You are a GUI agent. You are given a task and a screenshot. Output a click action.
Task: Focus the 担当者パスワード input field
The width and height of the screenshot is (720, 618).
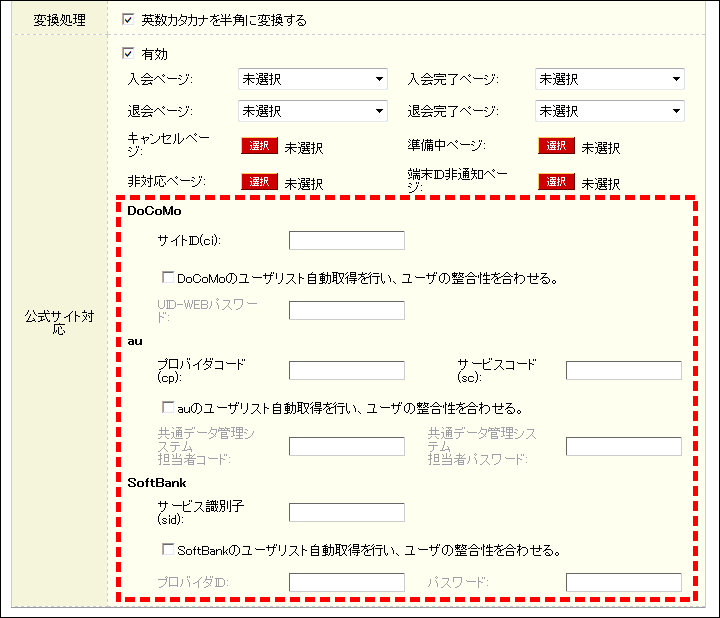624,446
